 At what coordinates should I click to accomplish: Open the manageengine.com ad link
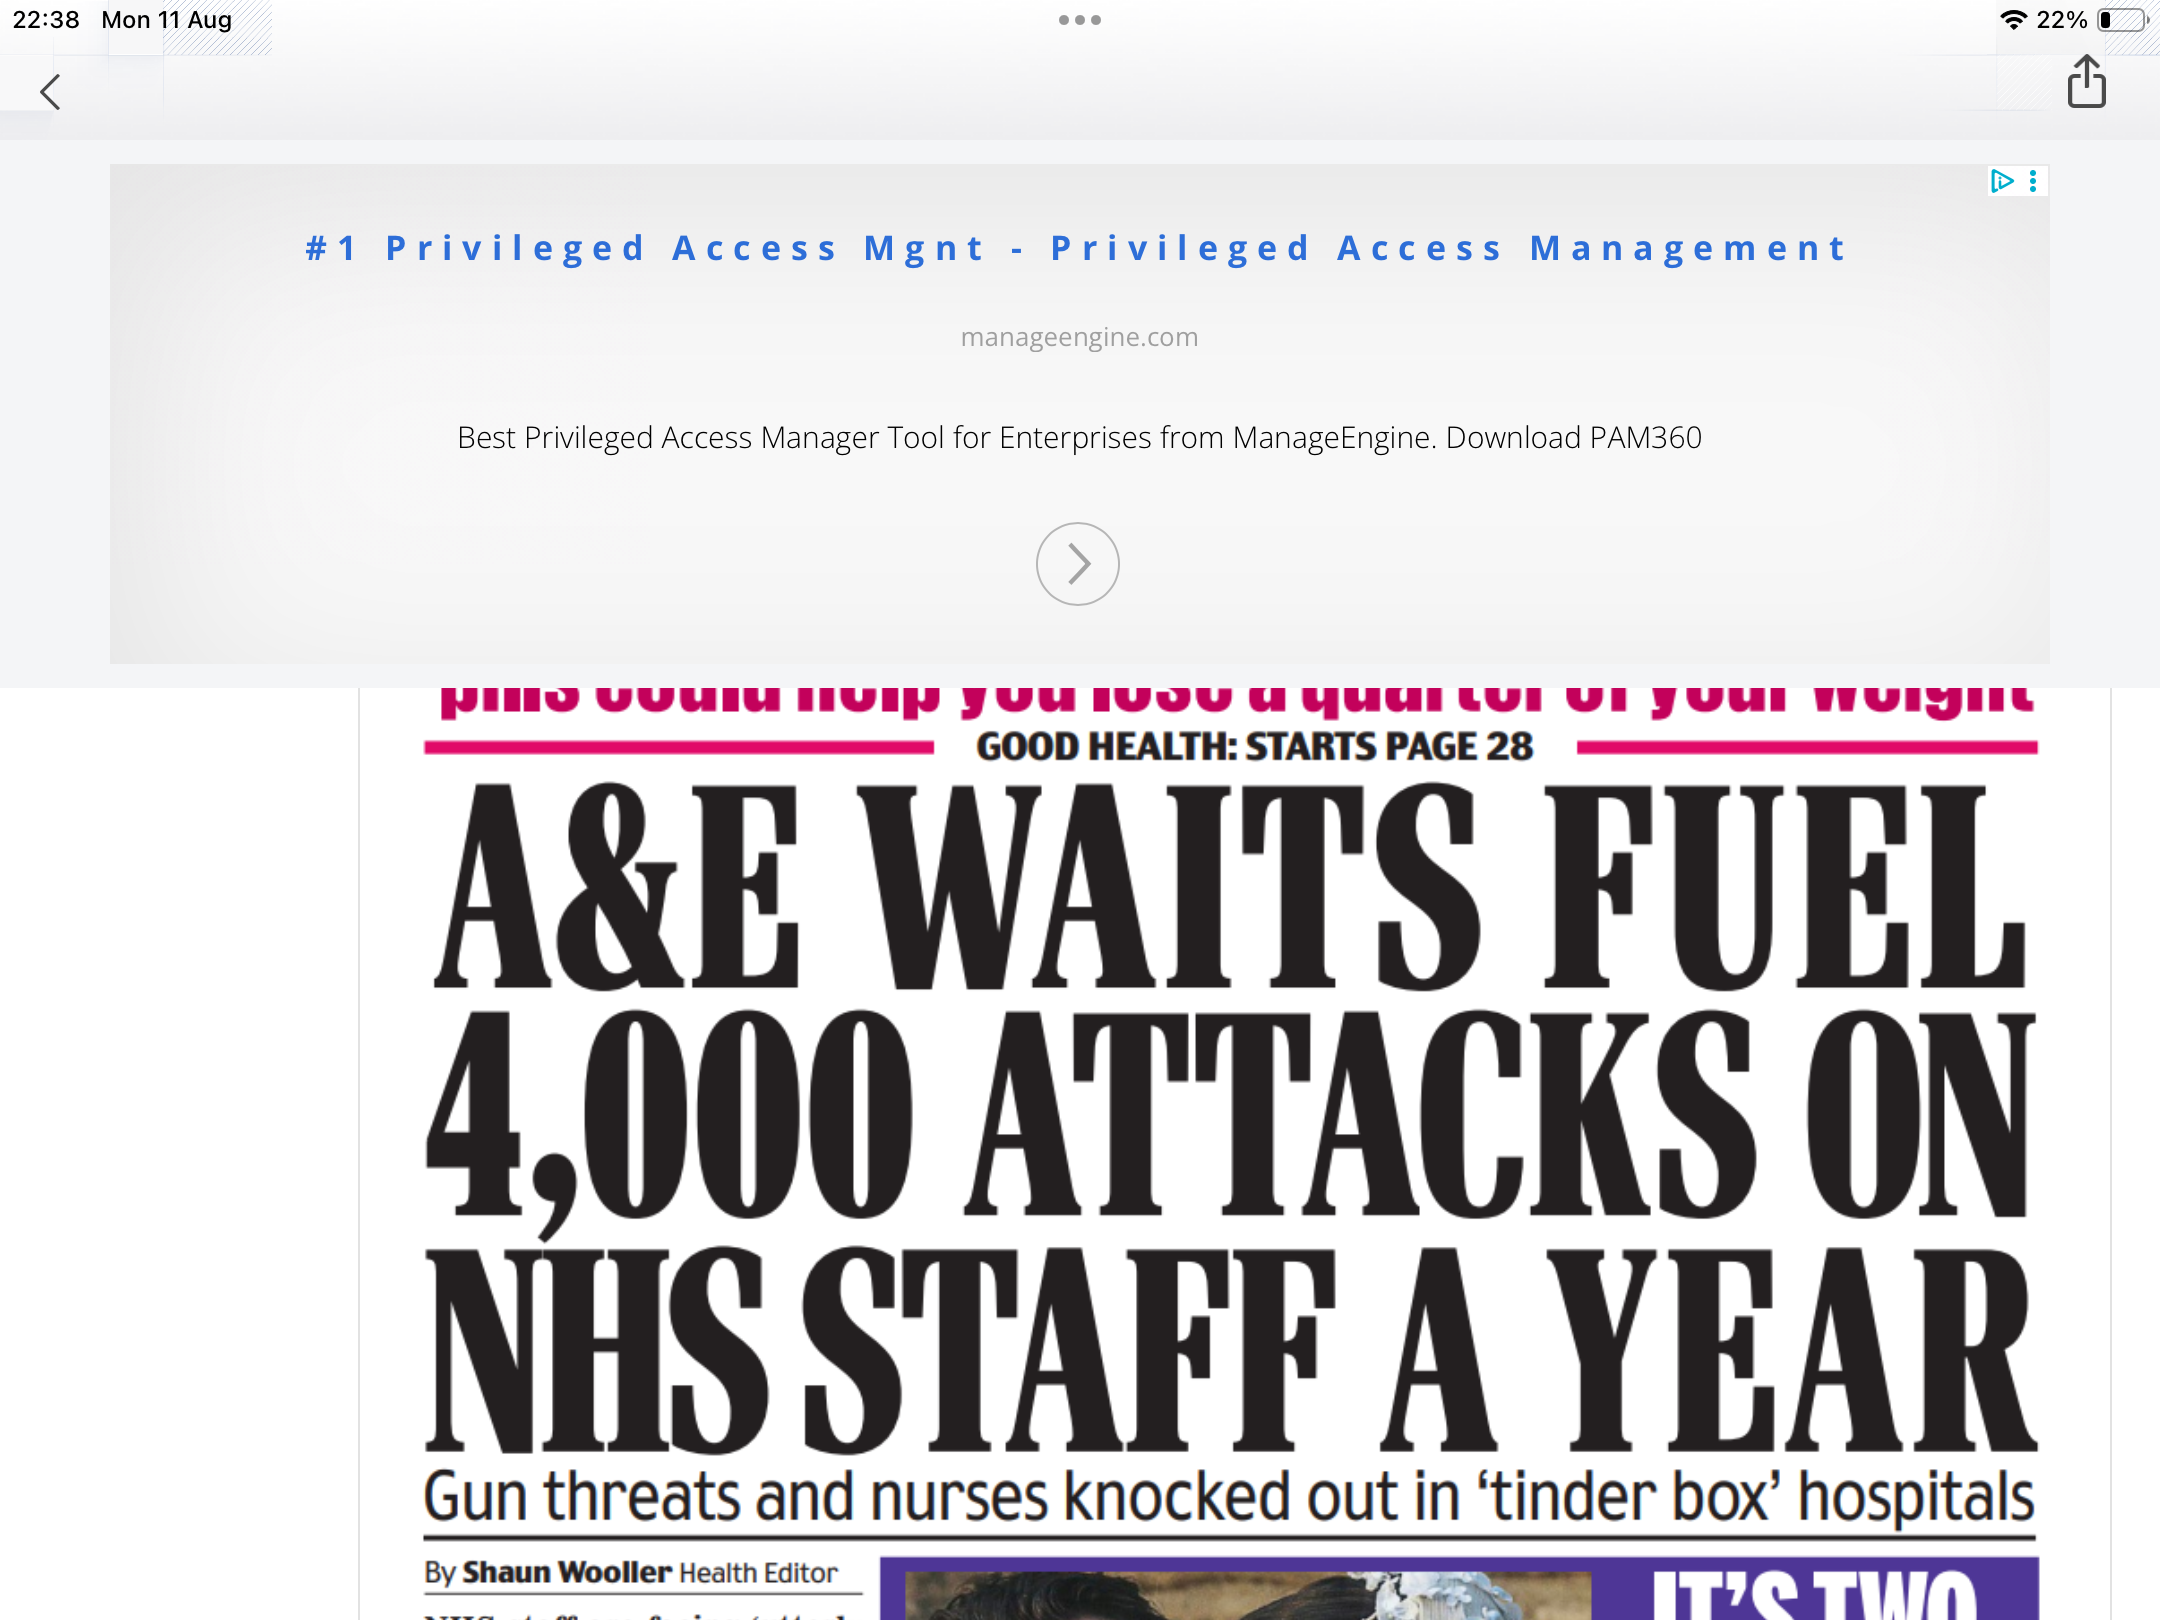click(1079, 337)
